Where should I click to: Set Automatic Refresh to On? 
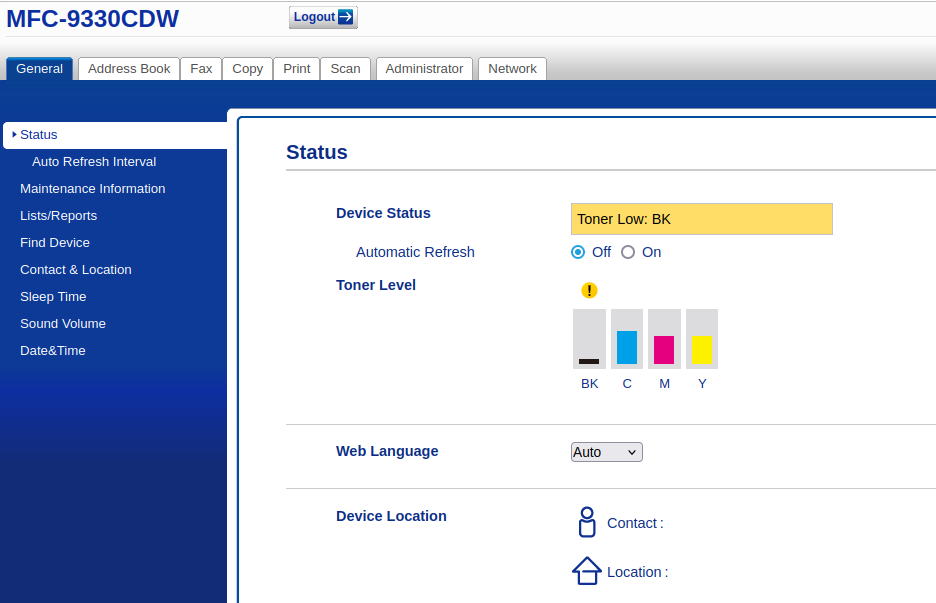click(x=628, y=252)
